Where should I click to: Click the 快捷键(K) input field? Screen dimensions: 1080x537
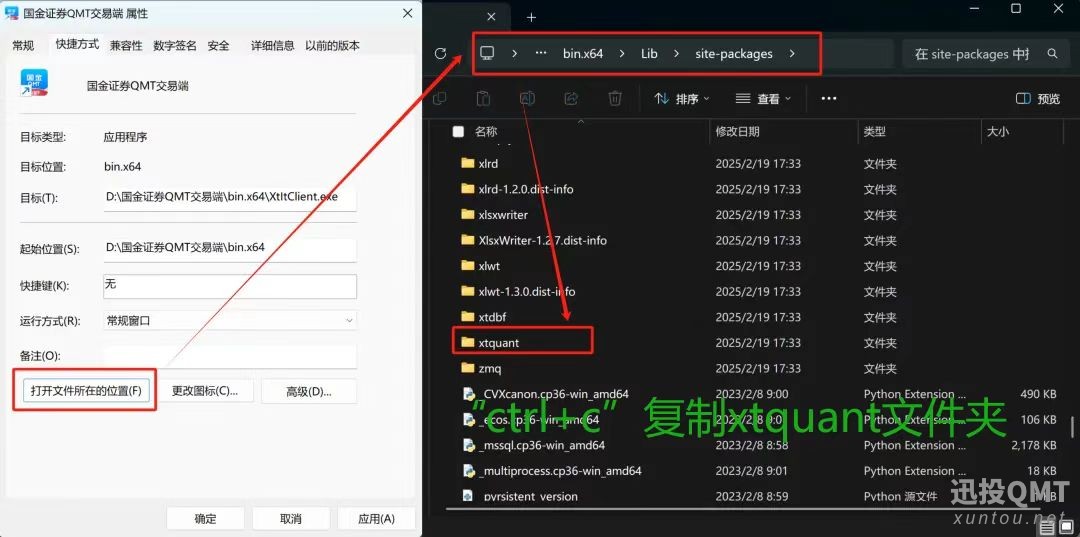click(x=230, y=286)
